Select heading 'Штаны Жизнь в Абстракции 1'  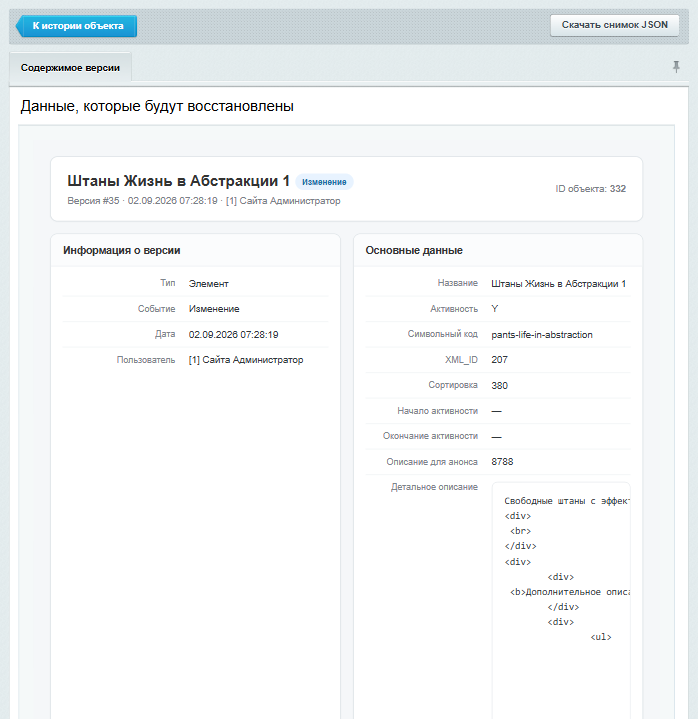pyautogui.click(x=178, y=181)
